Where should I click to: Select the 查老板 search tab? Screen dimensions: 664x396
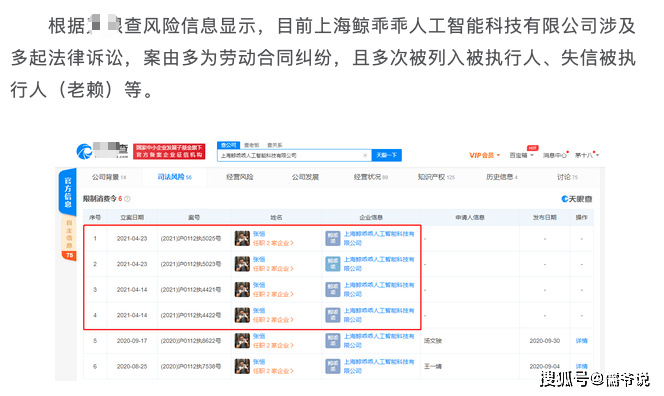[252, 145]
